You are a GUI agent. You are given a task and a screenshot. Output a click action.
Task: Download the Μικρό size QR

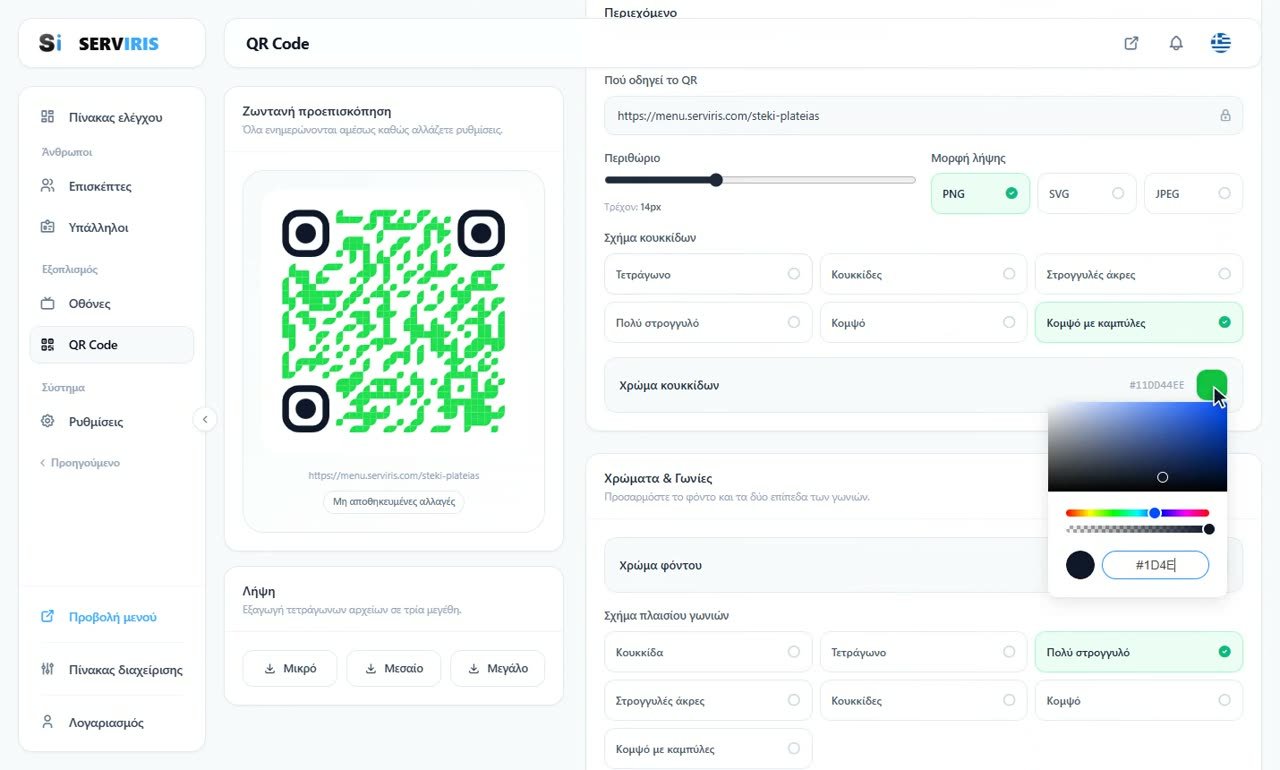click(x=290, y=668)
